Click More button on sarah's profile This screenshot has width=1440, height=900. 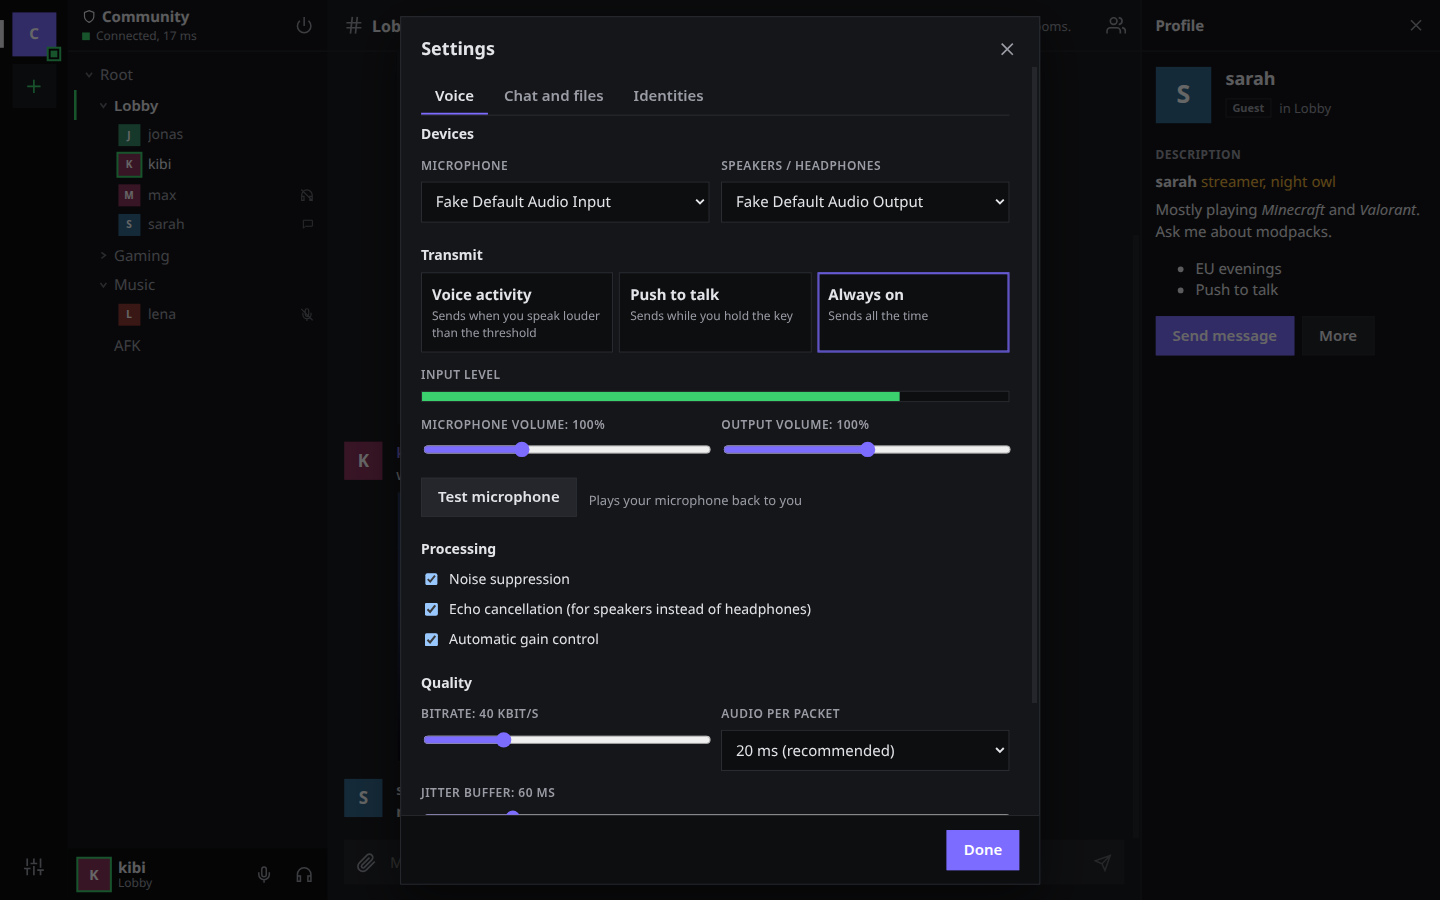click(1338, 336)
